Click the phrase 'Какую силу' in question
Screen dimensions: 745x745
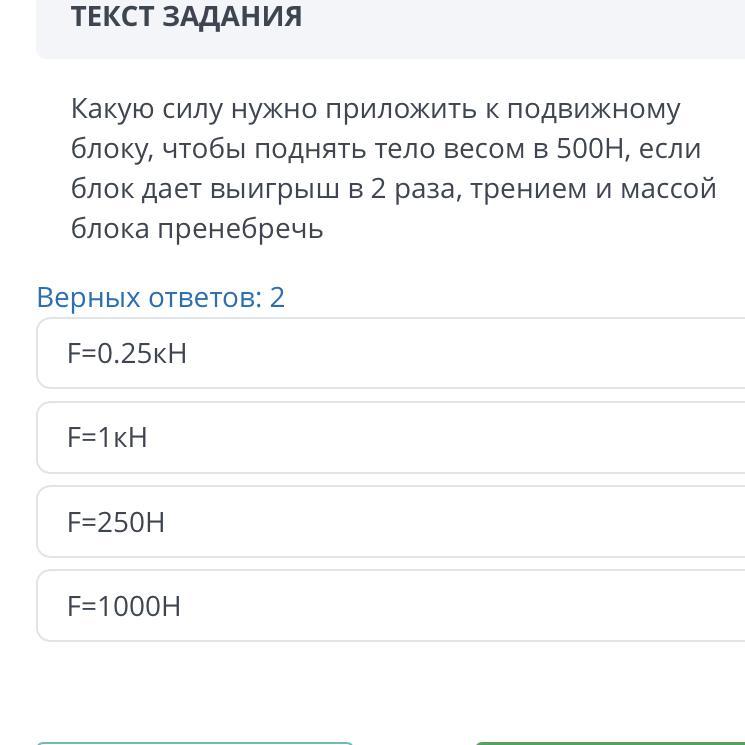tap(145, 109)
